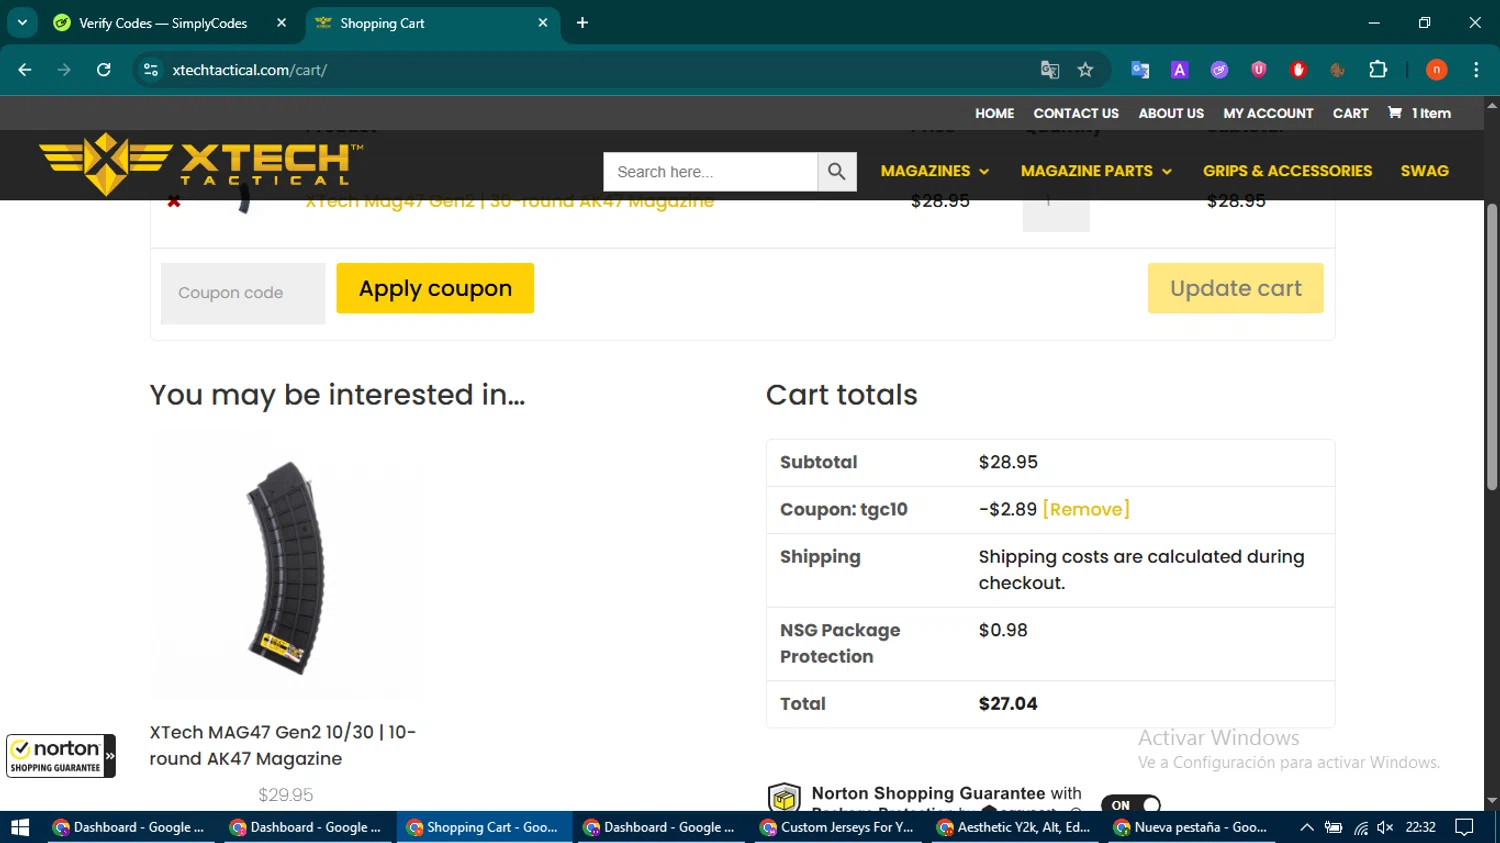Open Chrome profile avatar
This screenshot has width=1500, height=843.
(1436, 70)
